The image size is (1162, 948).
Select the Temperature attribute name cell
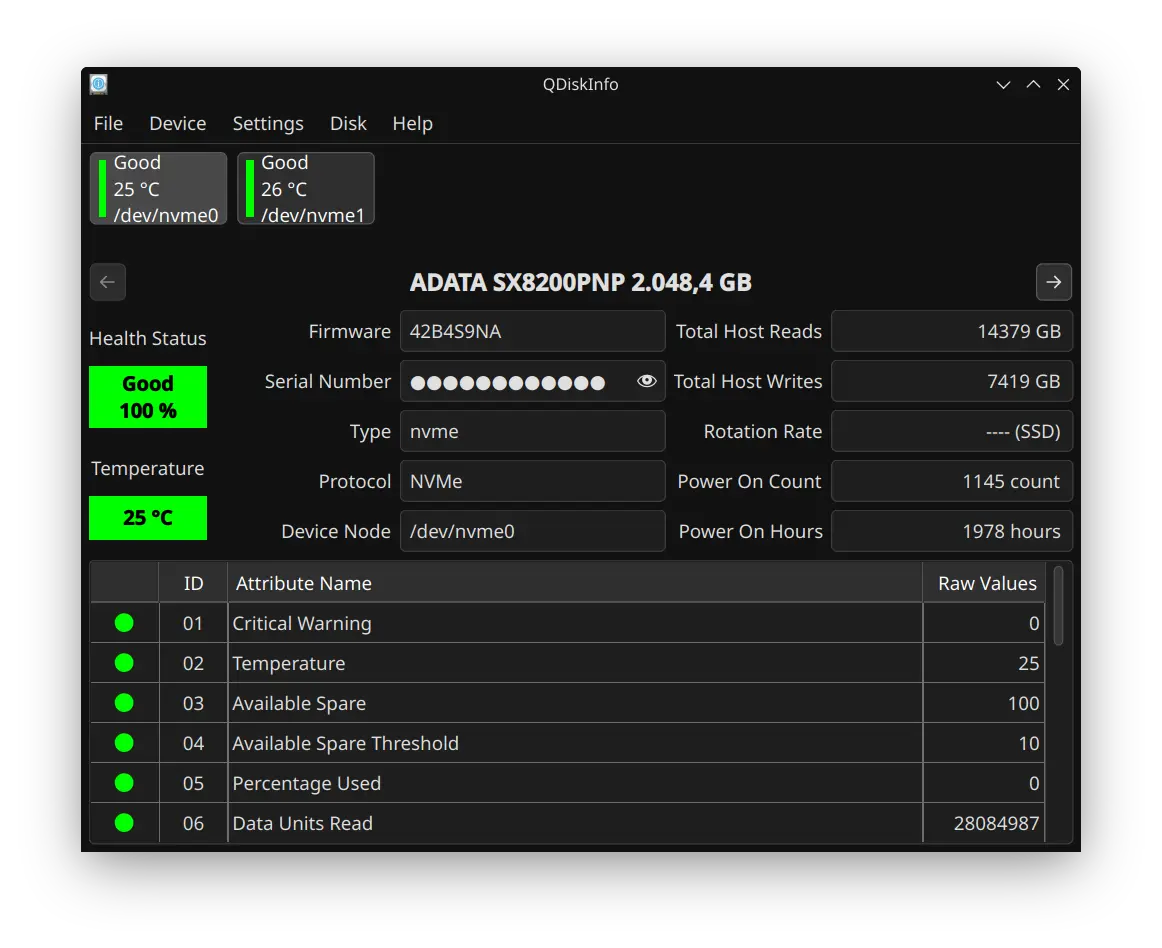tap(575, 663)
